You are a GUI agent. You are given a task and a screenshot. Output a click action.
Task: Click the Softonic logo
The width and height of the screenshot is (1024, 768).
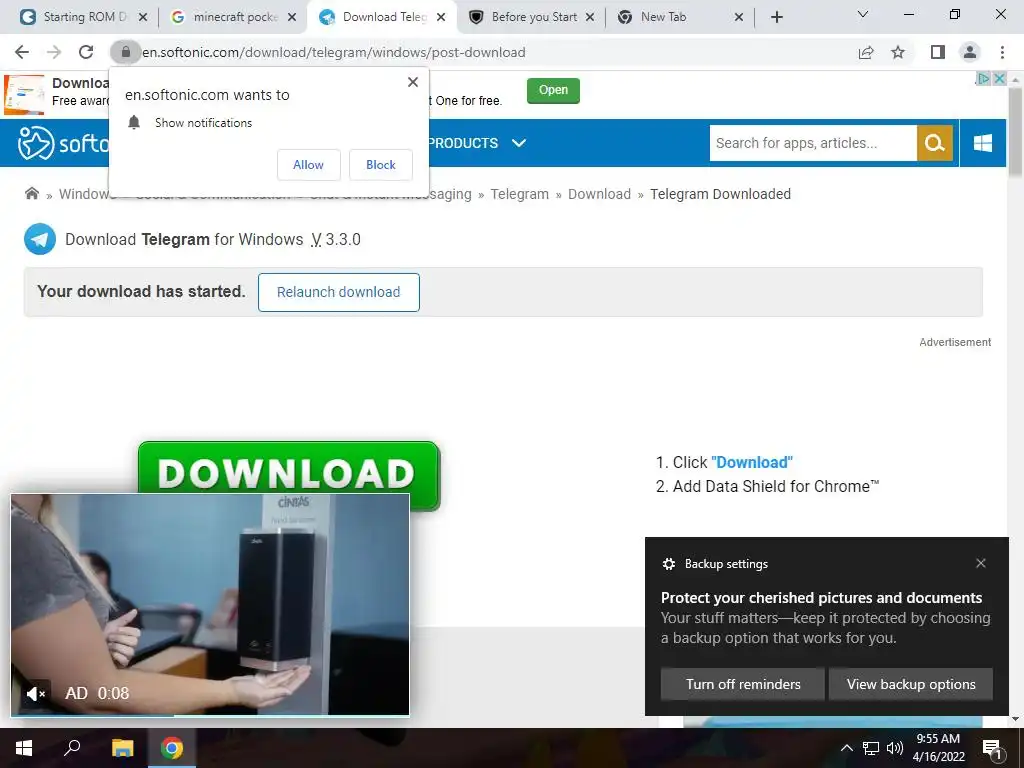coord(63,142)
